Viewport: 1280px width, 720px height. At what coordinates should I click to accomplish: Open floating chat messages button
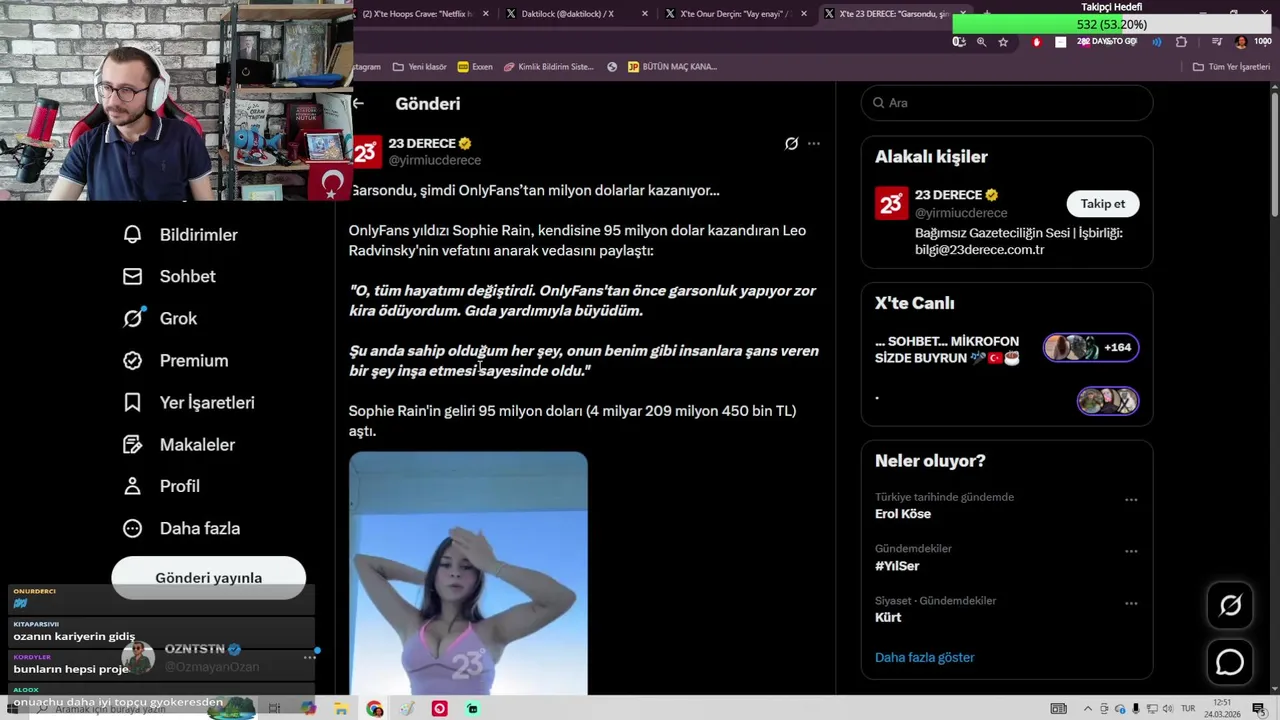(1230, 662)
